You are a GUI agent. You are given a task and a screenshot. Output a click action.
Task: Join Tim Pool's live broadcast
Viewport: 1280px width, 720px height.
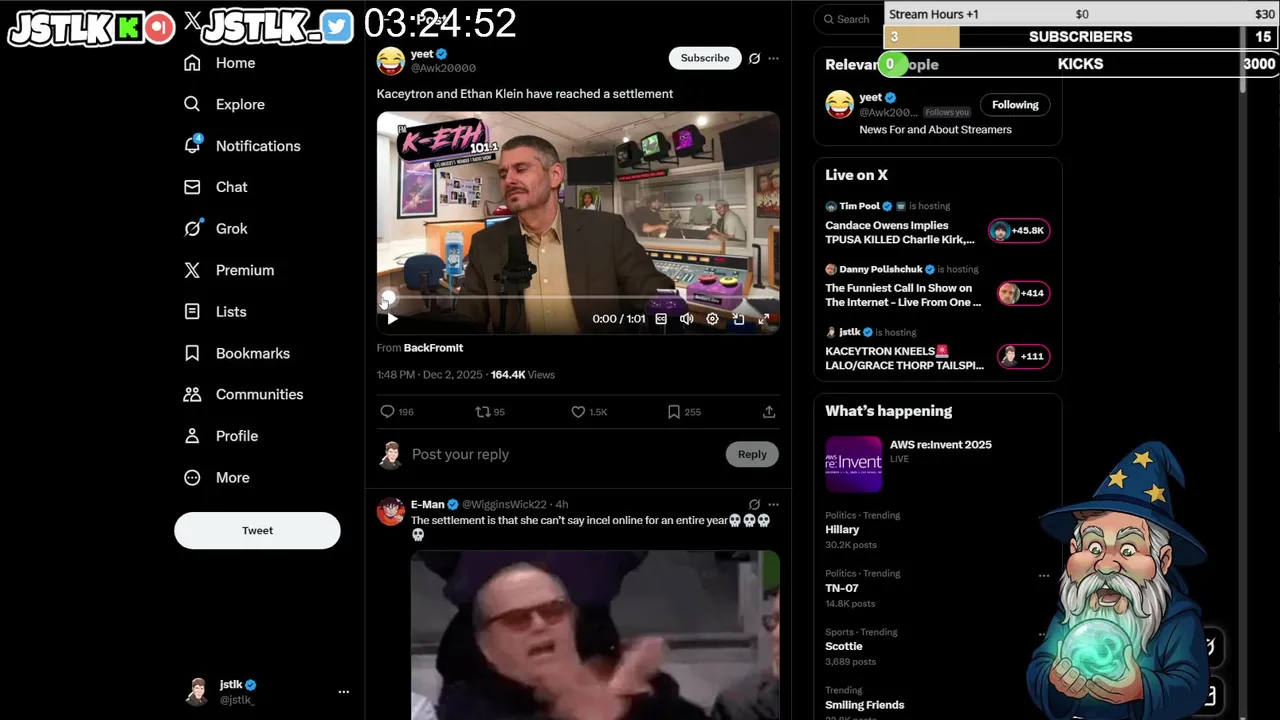[900, 233]
